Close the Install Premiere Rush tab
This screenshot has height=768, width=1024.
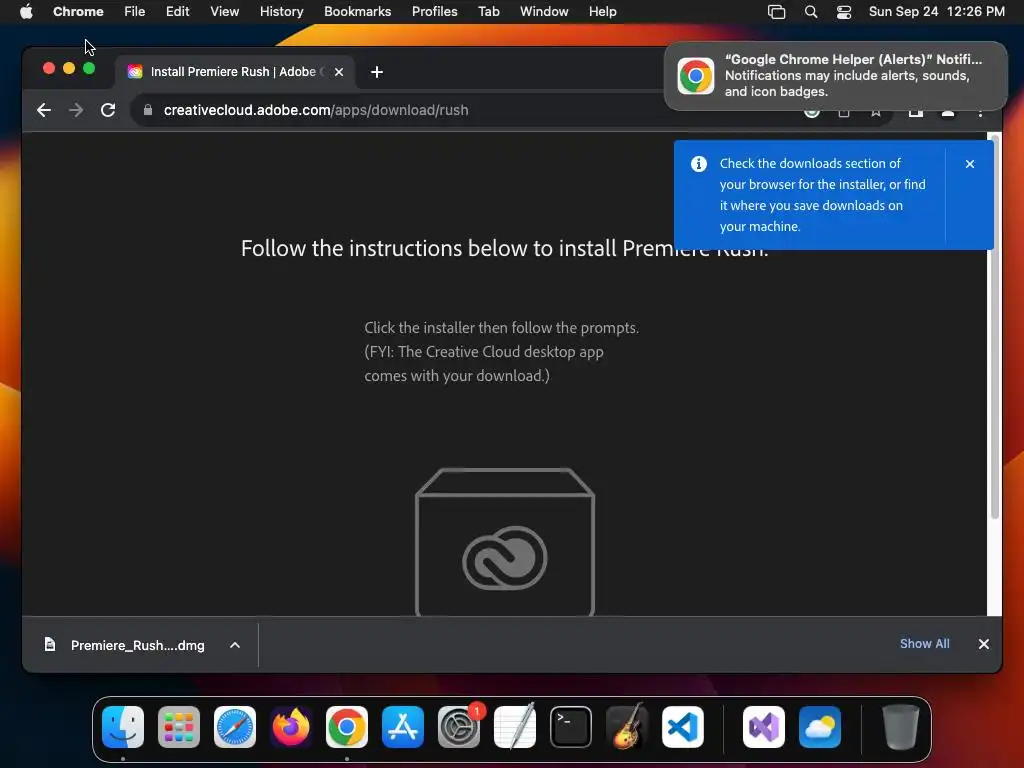(339, 72)
